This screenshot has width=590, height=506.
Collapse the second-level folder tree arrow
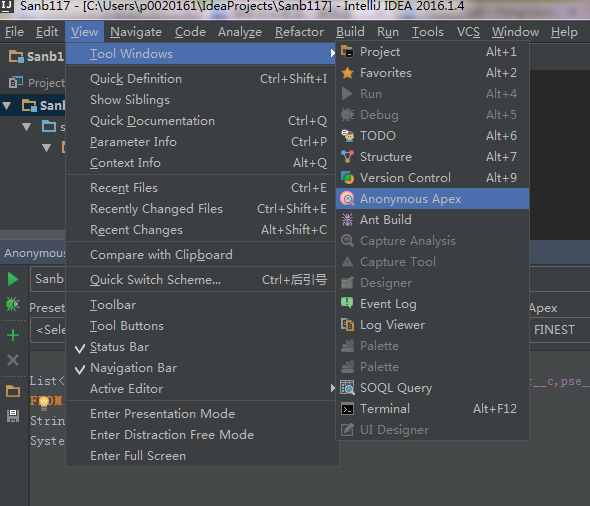(26, 127)
